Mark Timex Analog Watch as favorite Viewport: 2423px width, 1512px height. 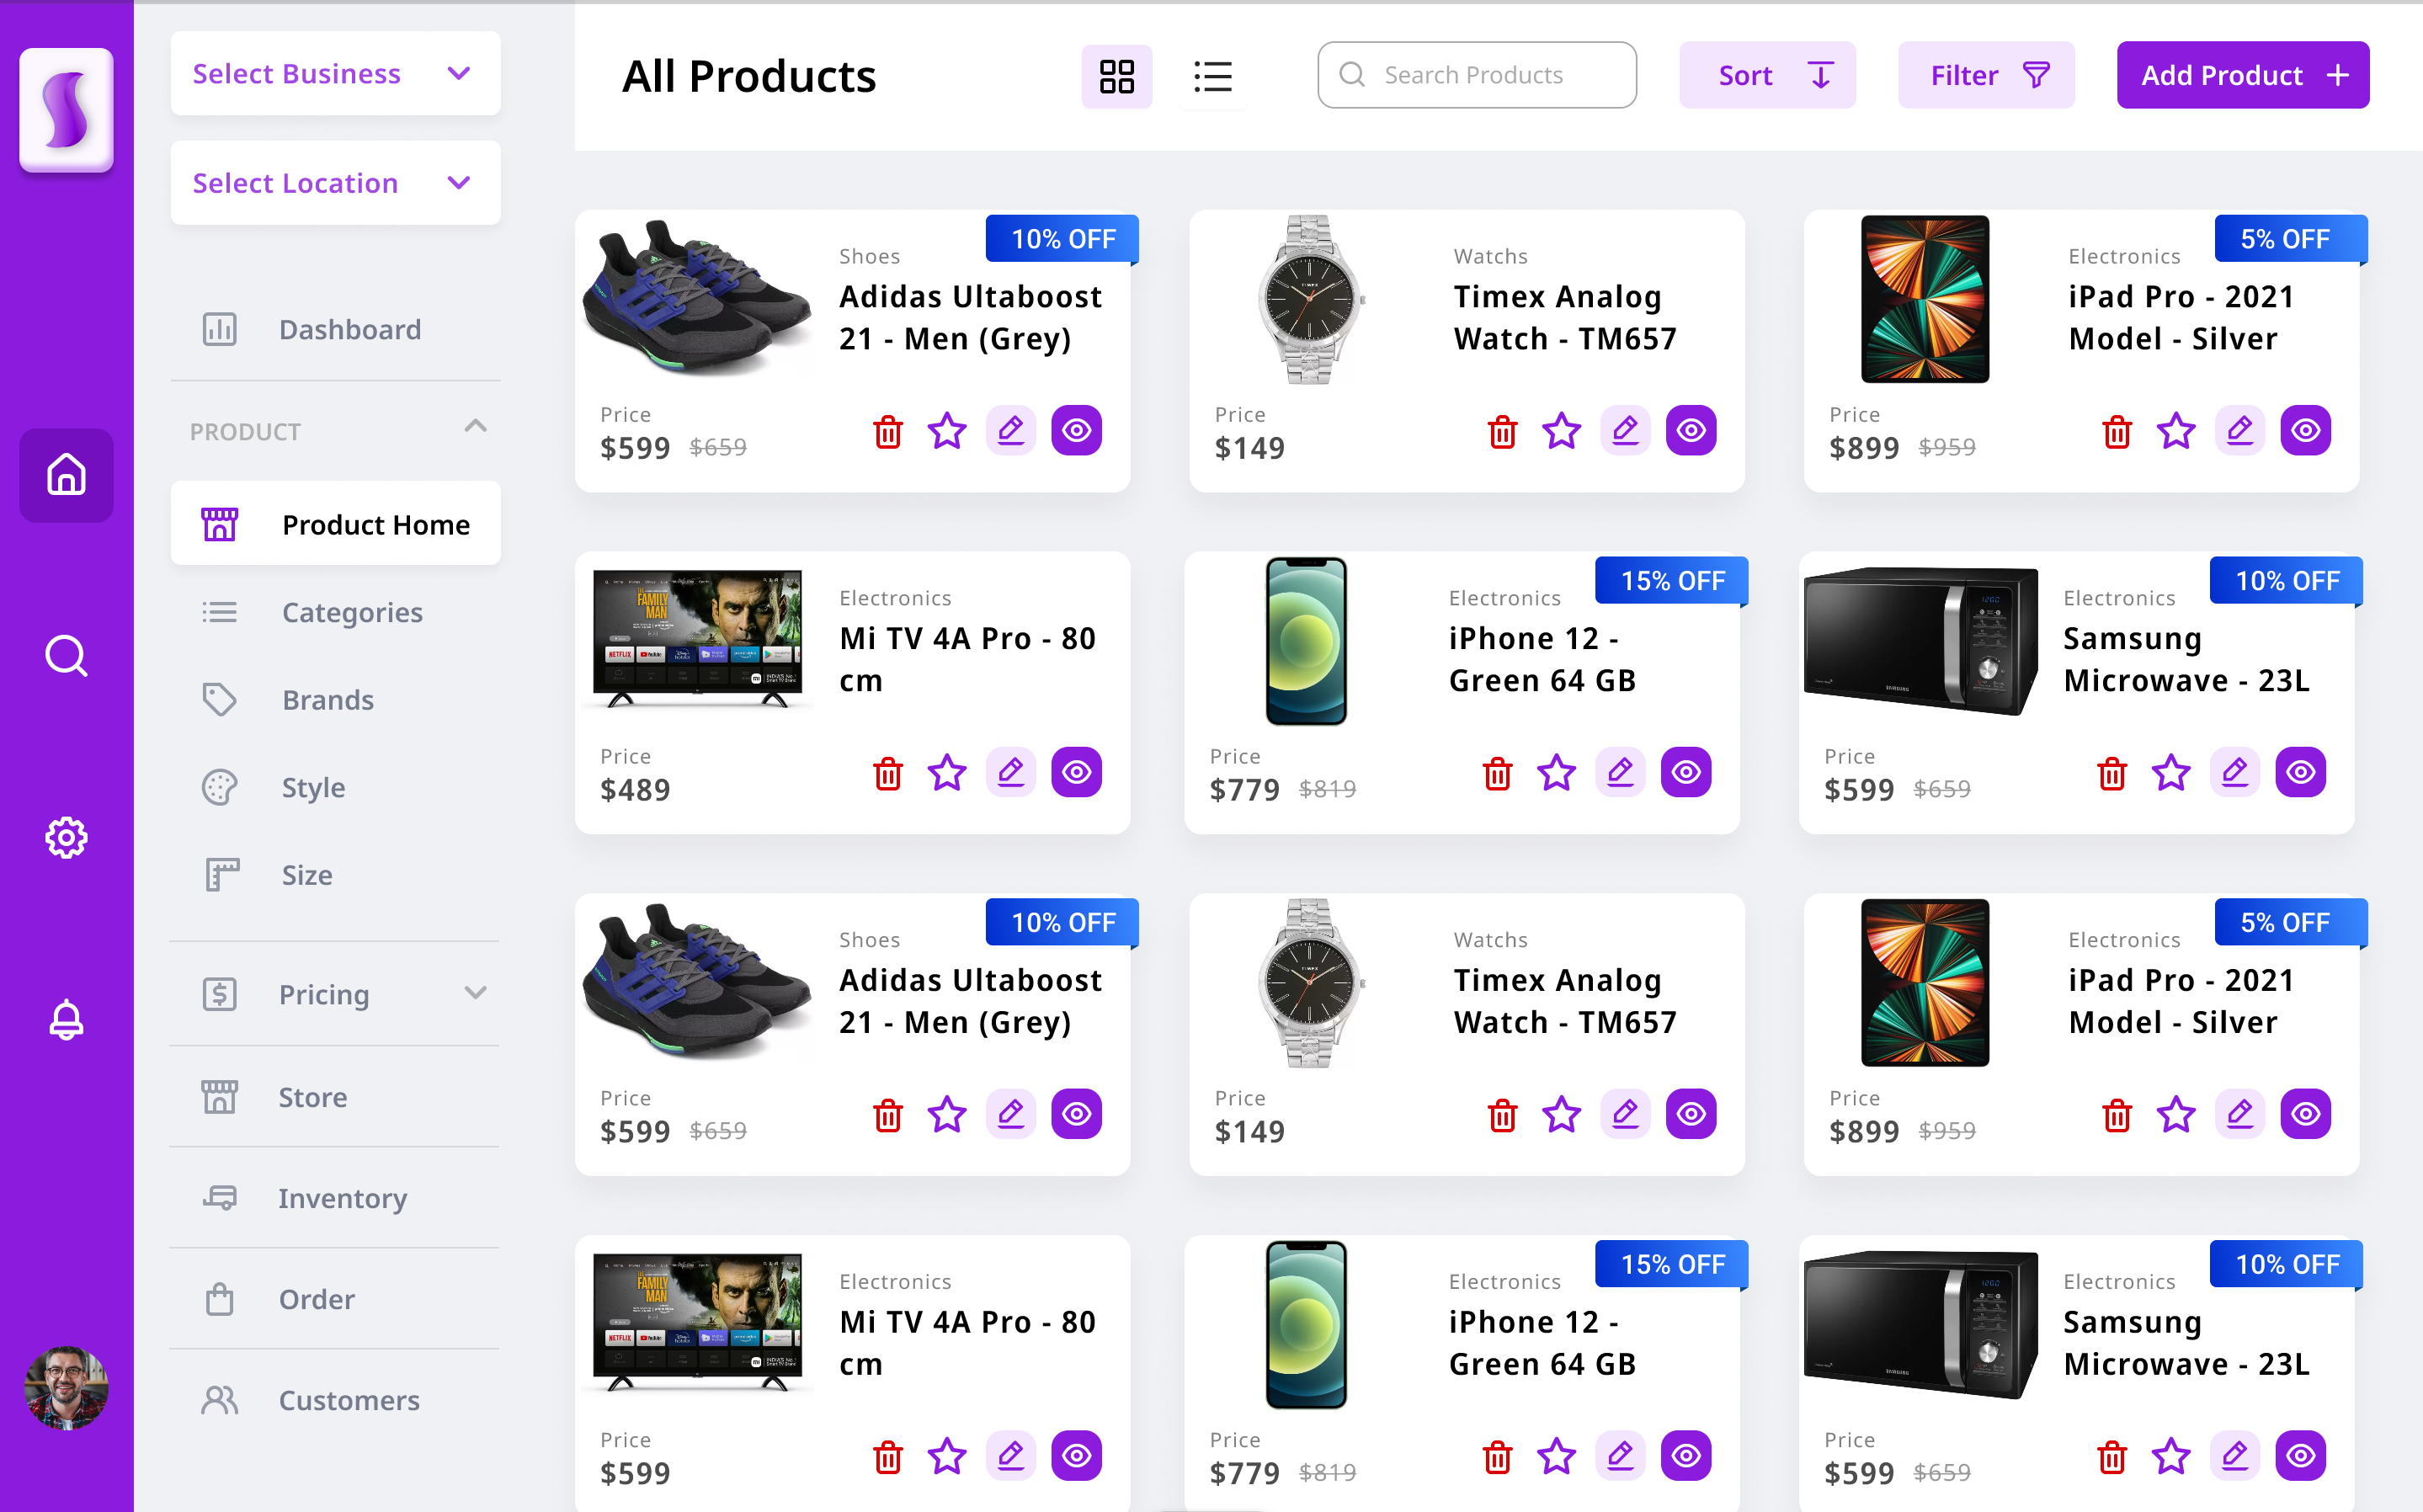[x=1562, y=431]
